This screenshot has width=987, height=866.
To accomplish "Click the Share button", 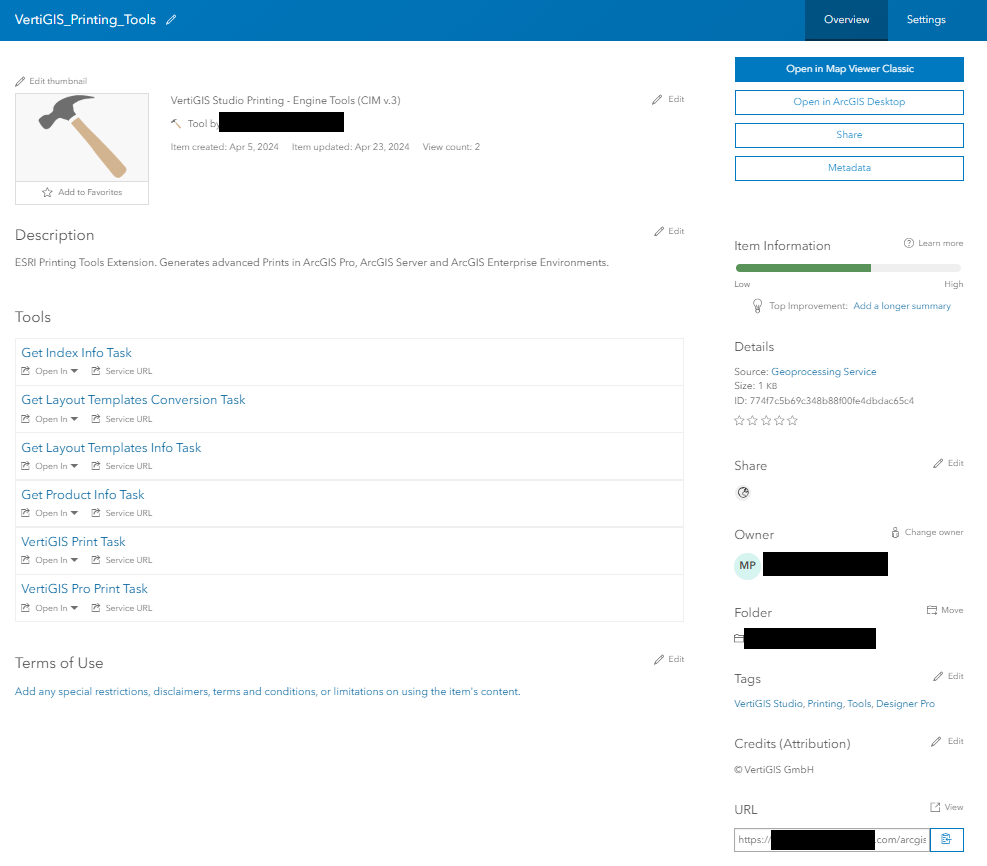I will [849, 135].
